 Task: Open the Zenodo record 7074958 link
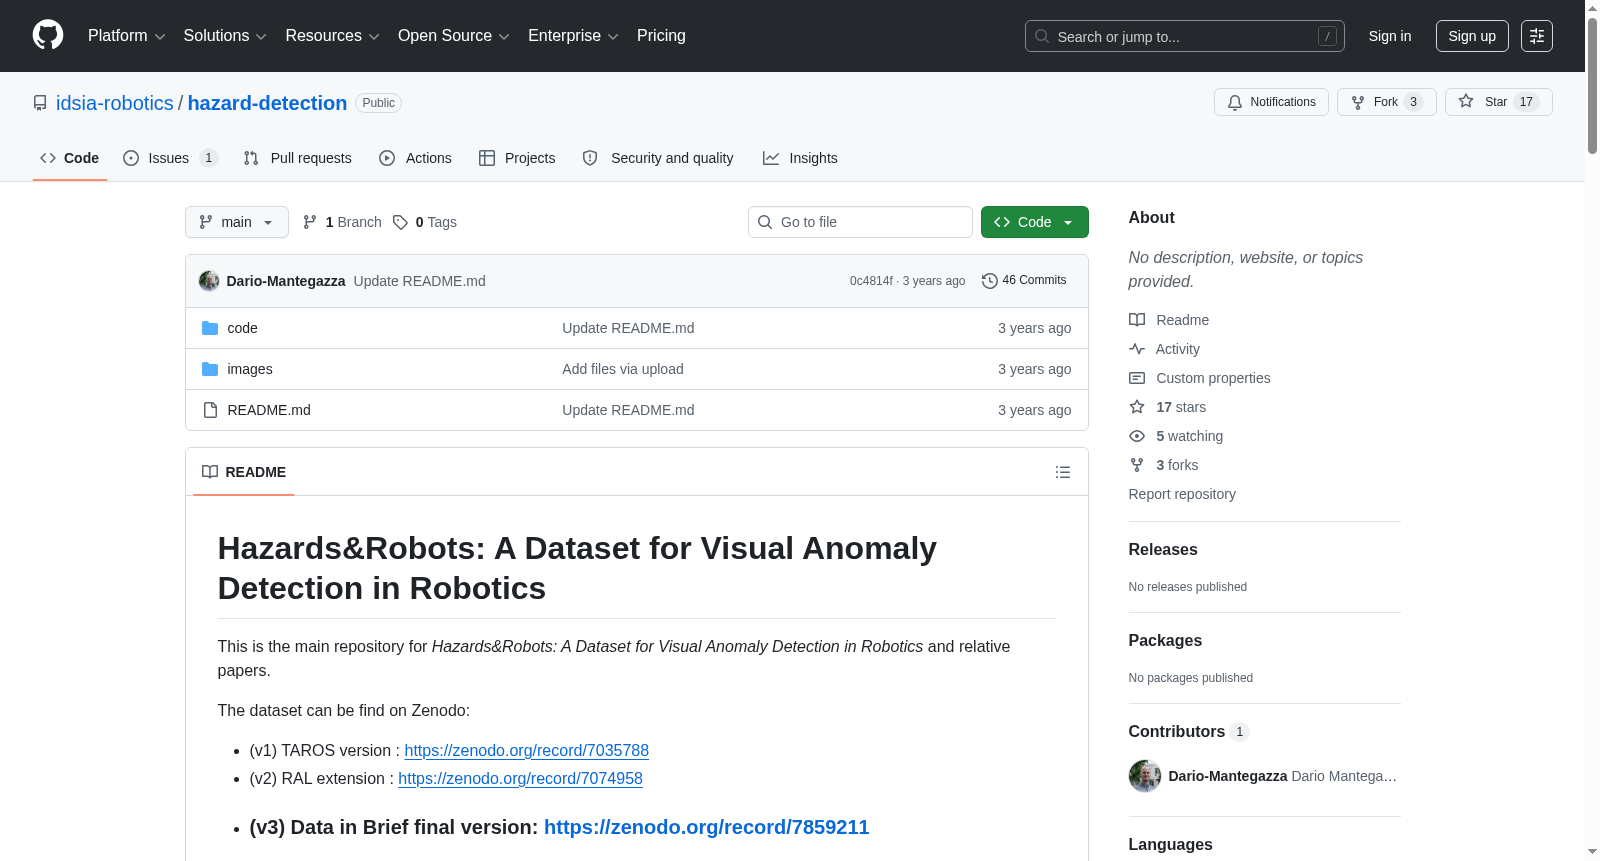pos(520,779)
